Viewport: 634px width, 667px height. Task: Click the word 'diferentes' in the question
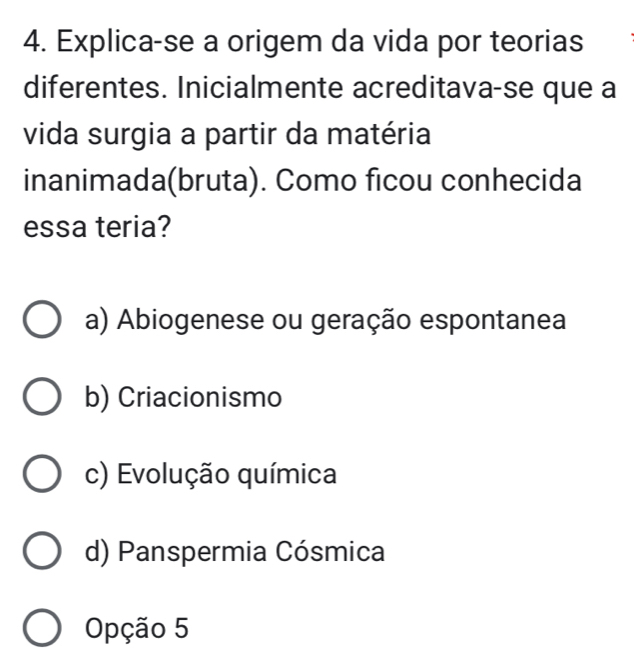[x=86, y=94]
